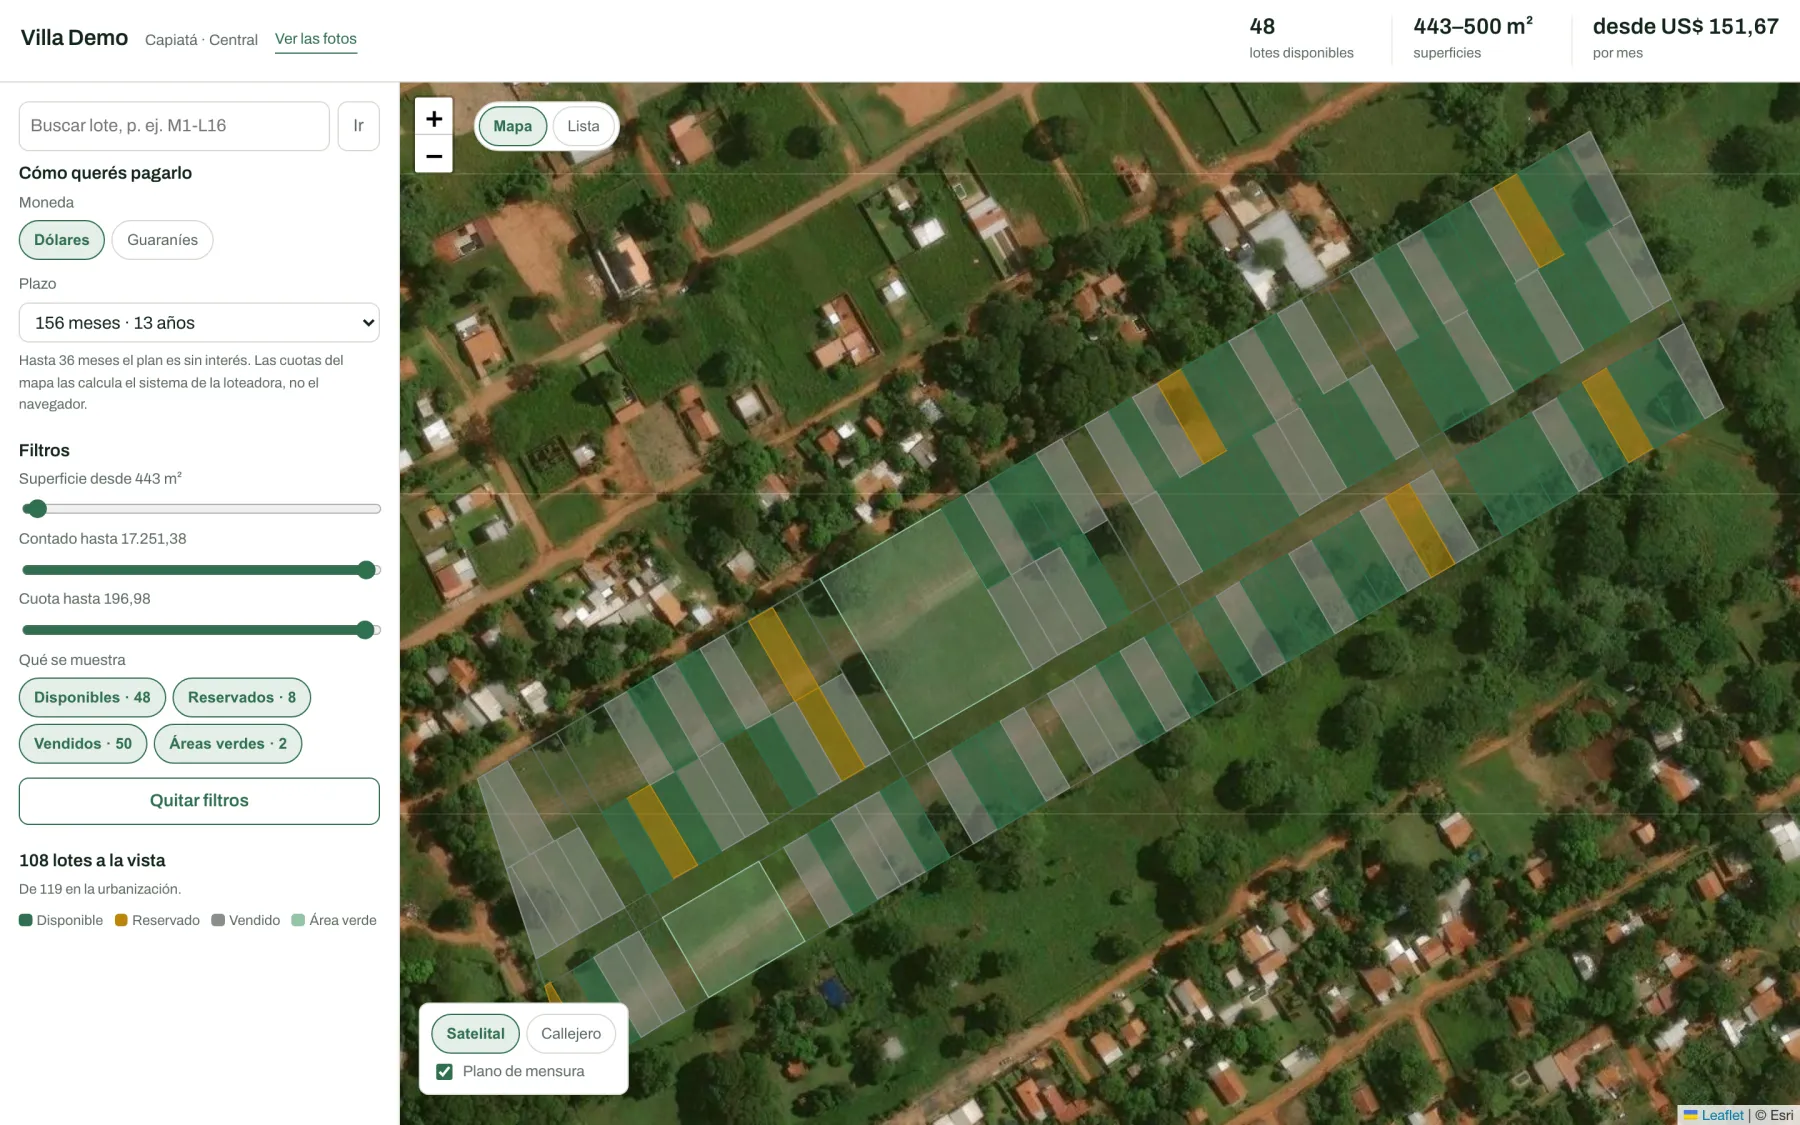Screen dimensions: 1800x1125
Task: Toggle Plano de mensura checkbox
Action: point(445,1072)
